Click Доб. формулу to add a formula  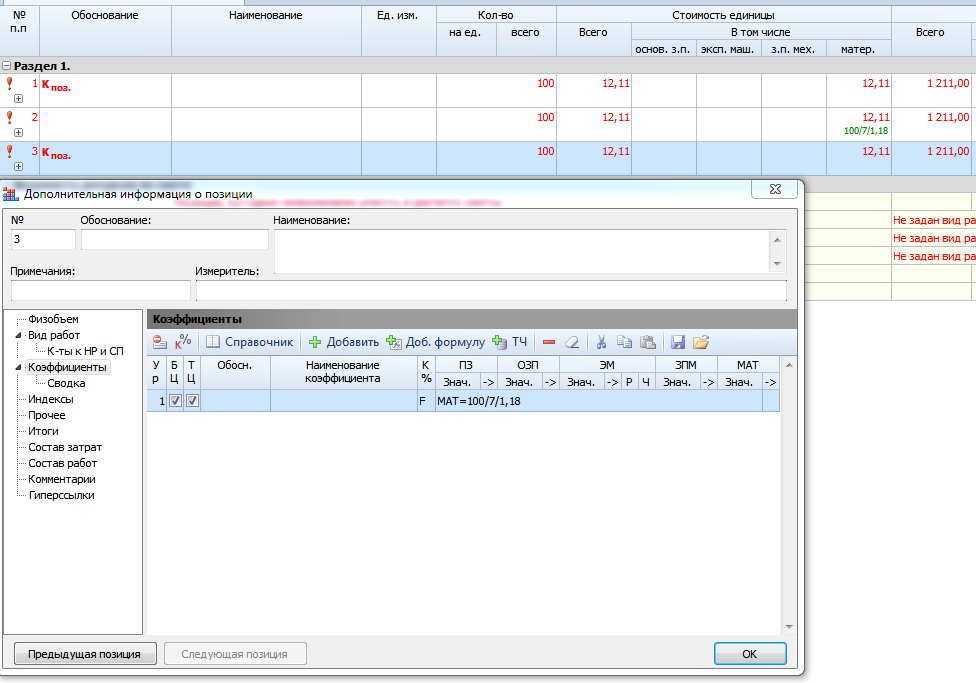pos(435,342)
